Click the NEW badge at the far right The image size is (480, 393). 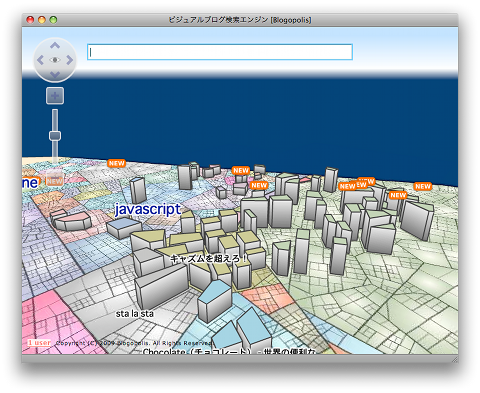(x=423, y=186)
